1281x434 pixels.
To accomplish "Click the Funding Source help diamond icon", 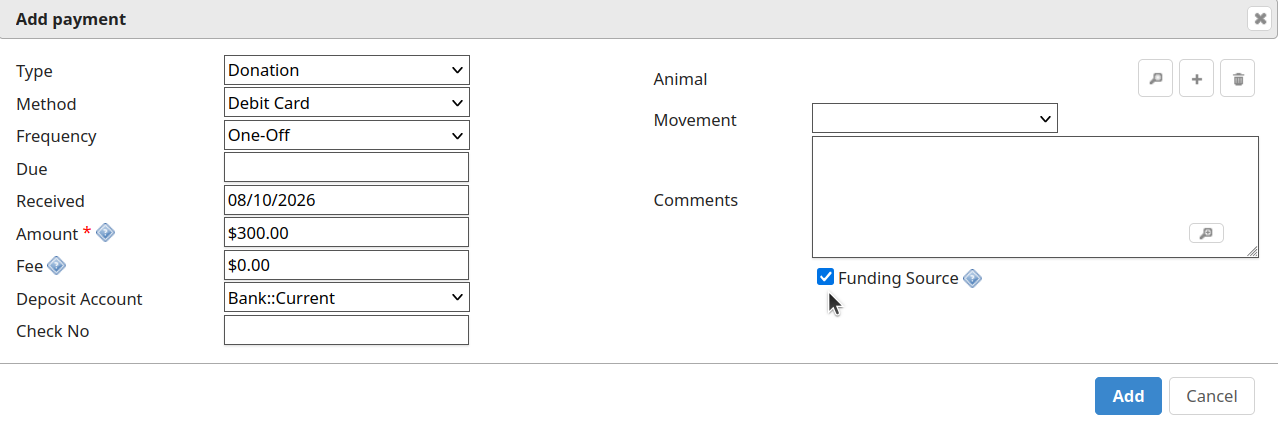I will (x=972, y=278).
